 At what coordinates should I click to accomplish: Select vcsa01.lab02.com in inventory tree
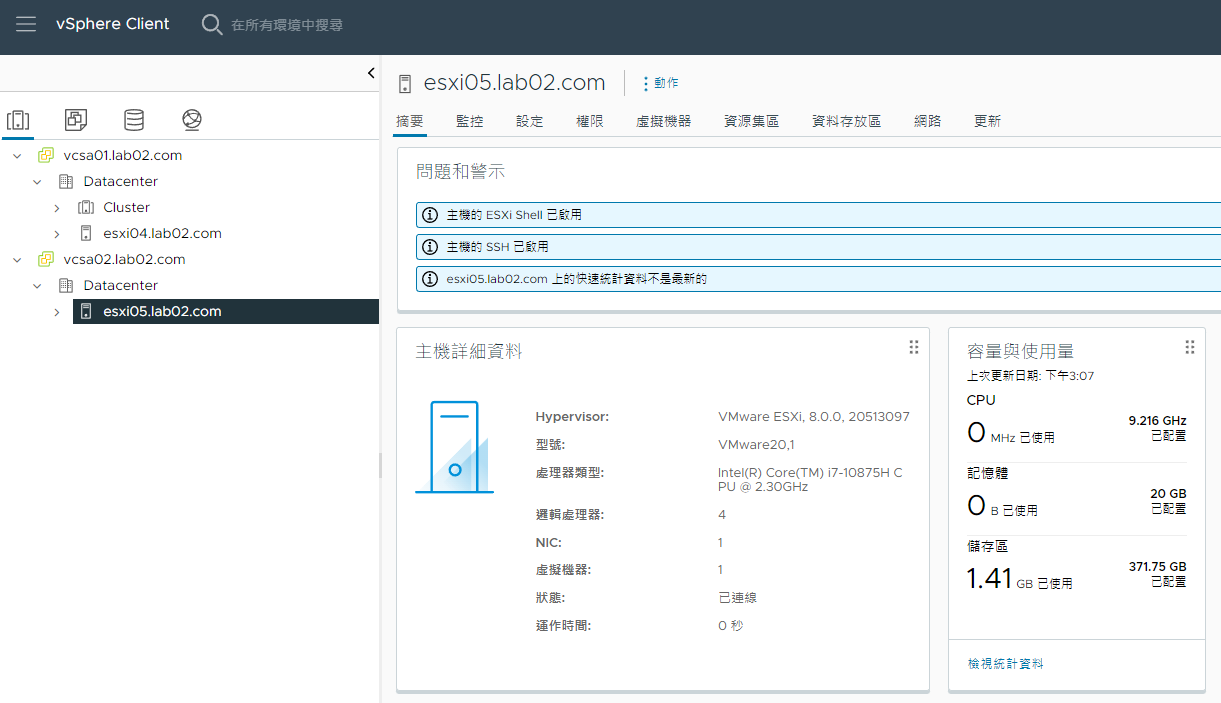[123, 156]
